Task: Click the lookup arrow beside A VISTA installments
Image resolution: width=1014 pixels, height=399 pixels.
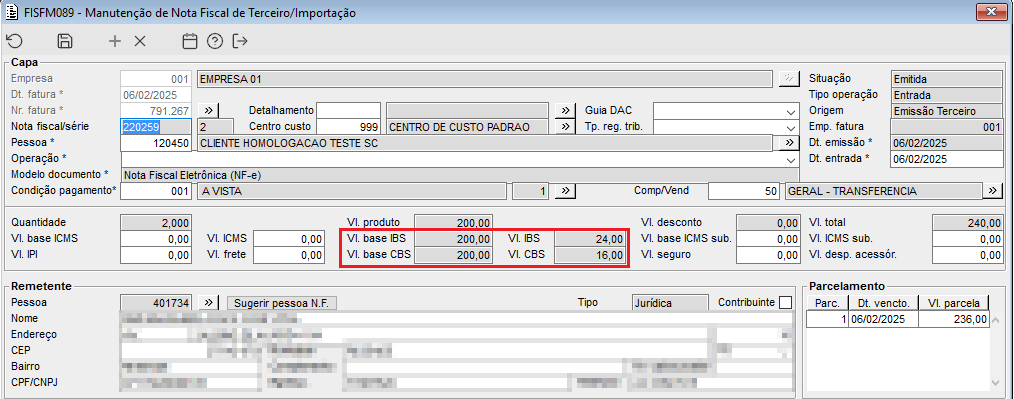Action: pos(565,191)
